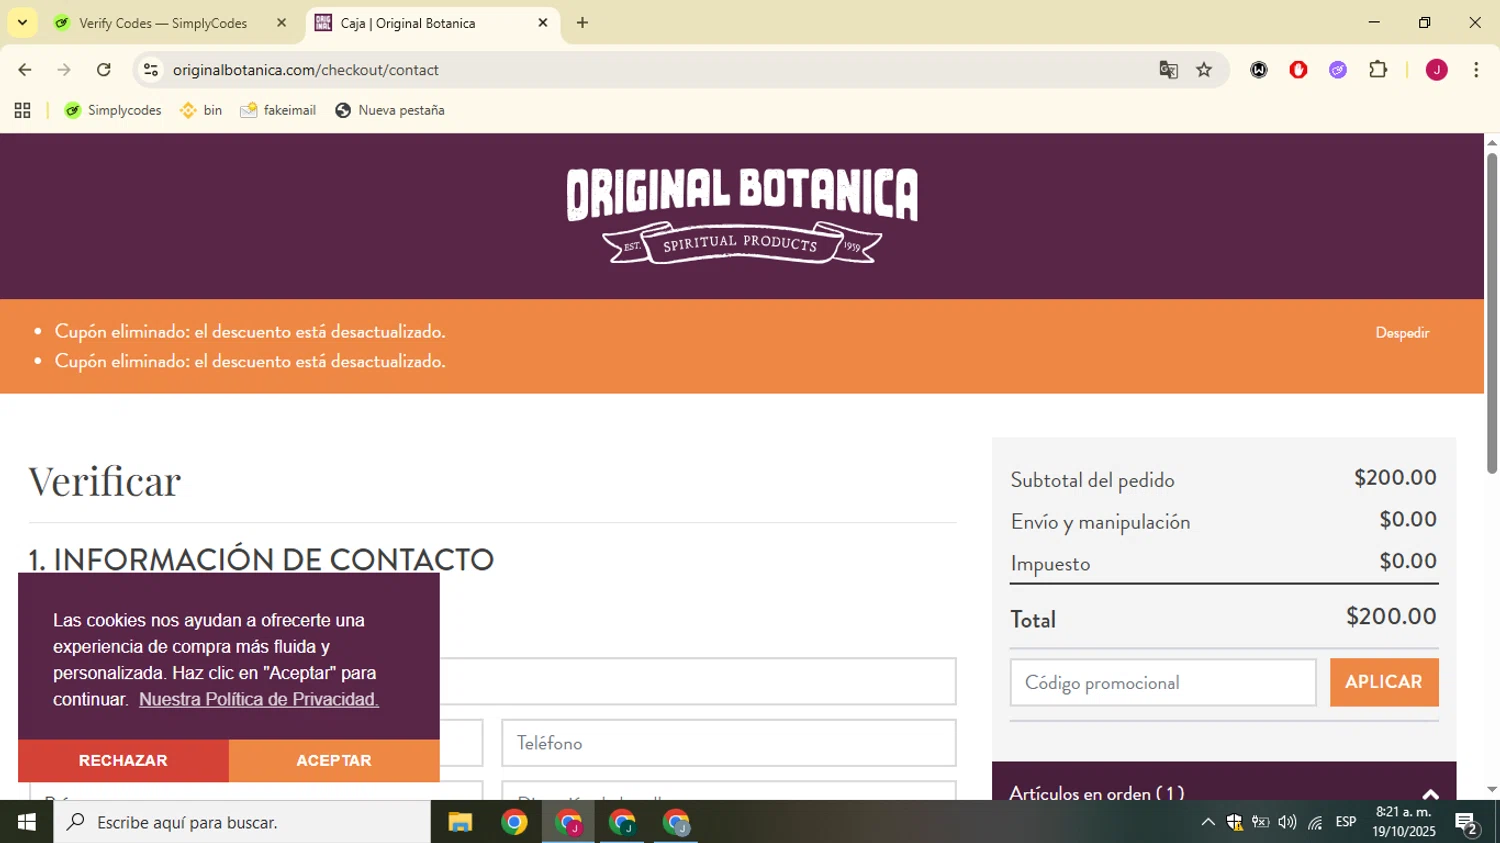The height and width of the screenshot is (843, 1500).
Task: Open the bin bookmark
Action: click(x=201, y=110)
